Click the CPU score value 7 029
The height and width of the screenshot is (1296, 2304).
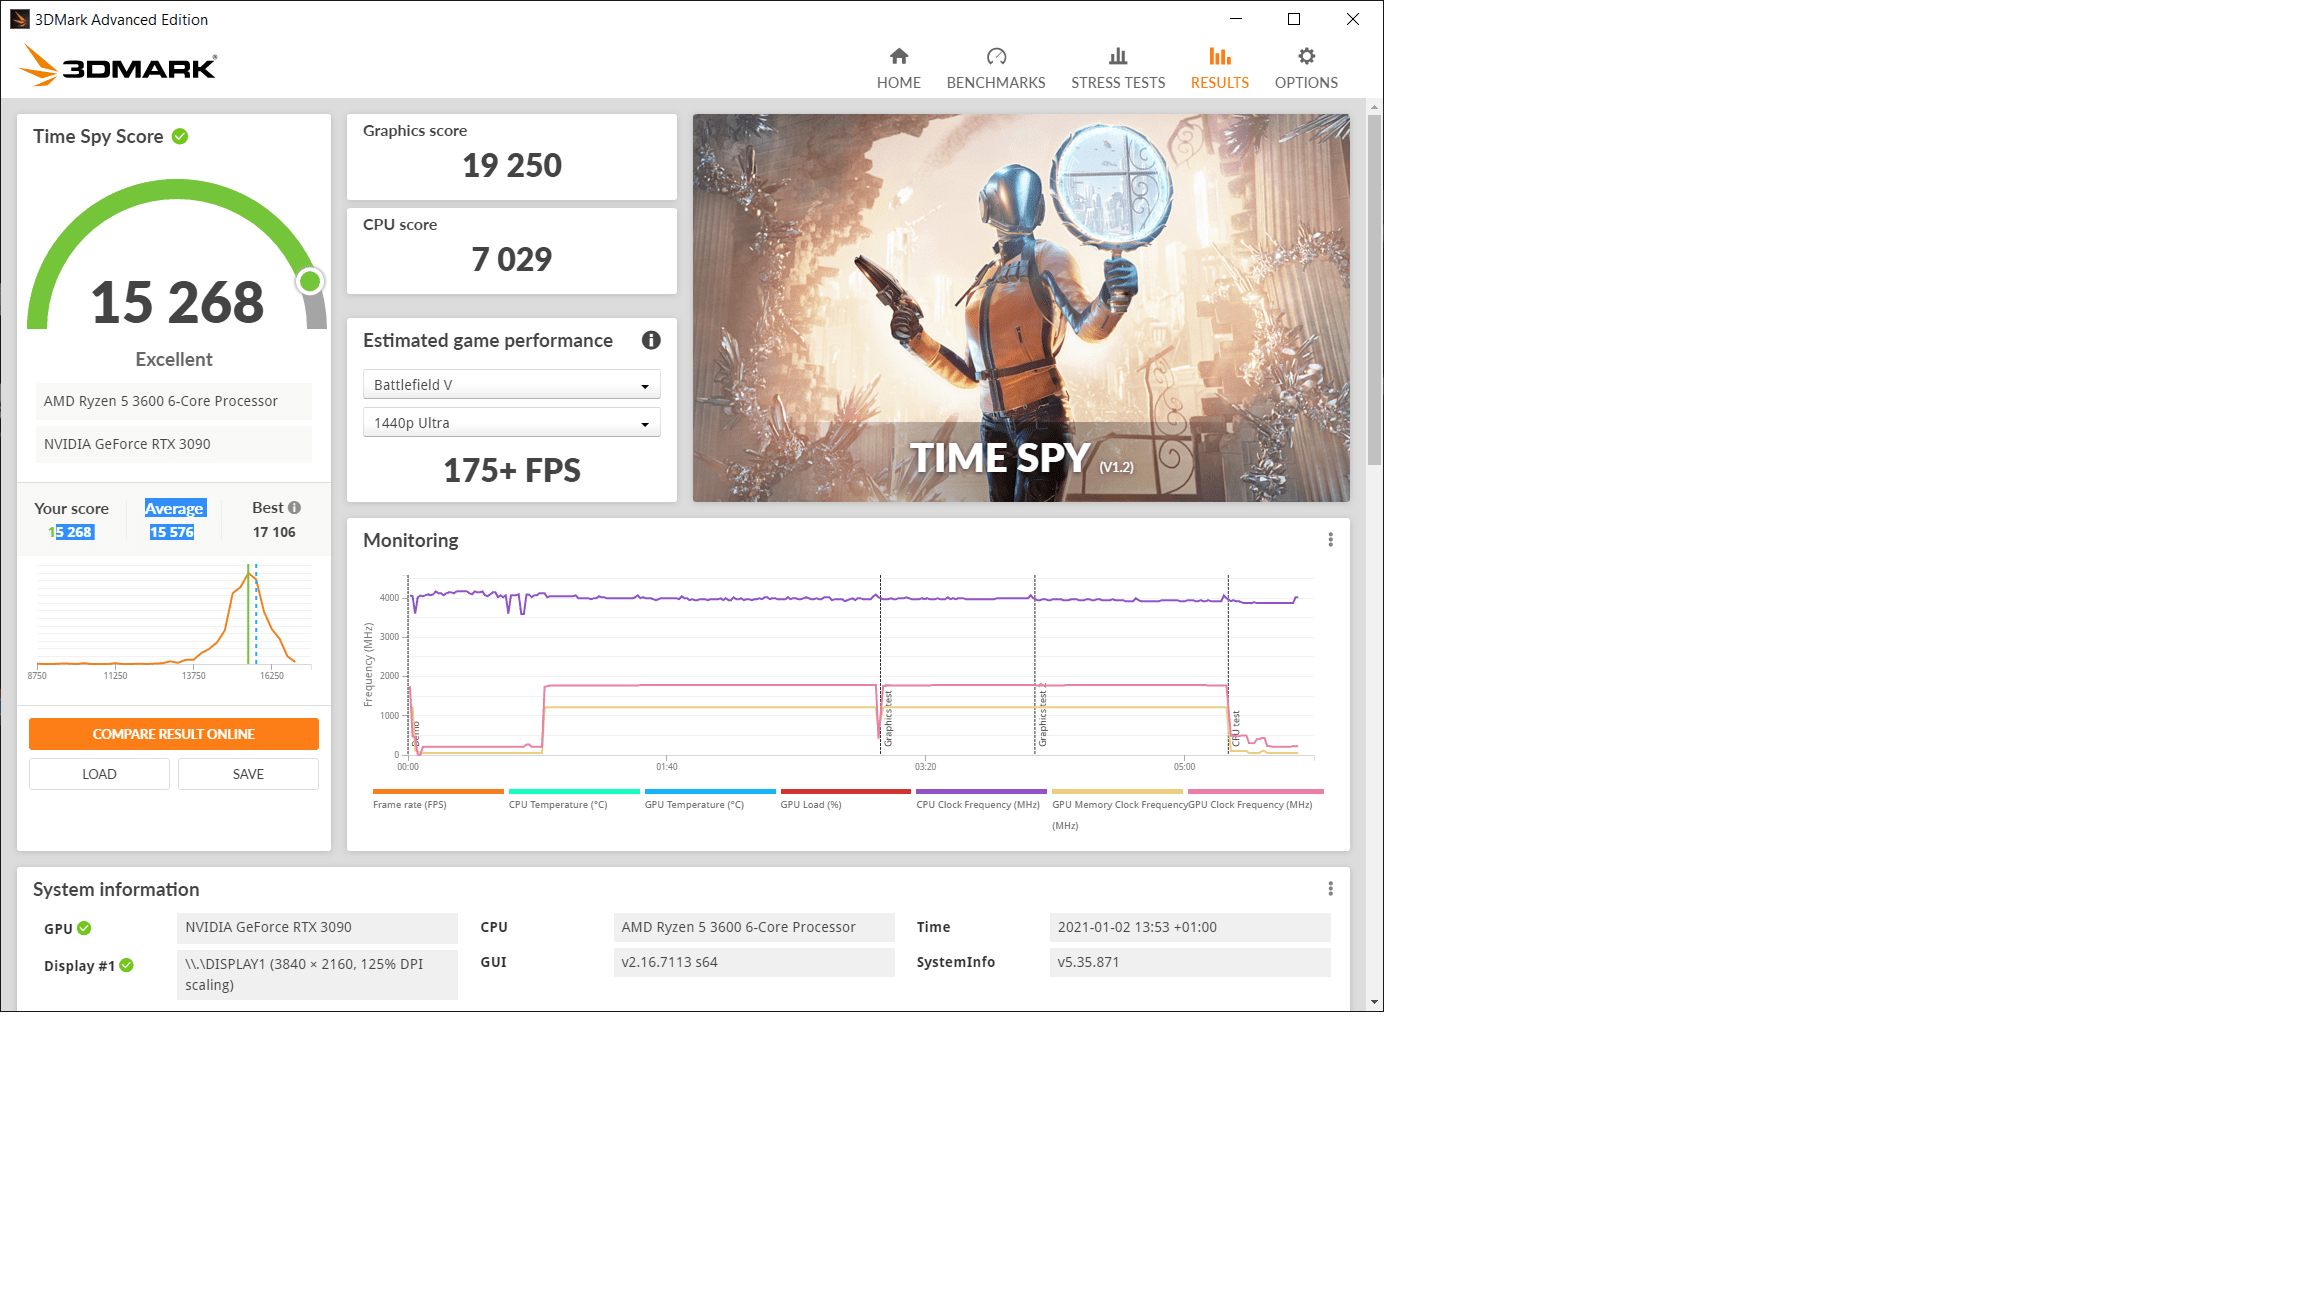tap(512, 259)
